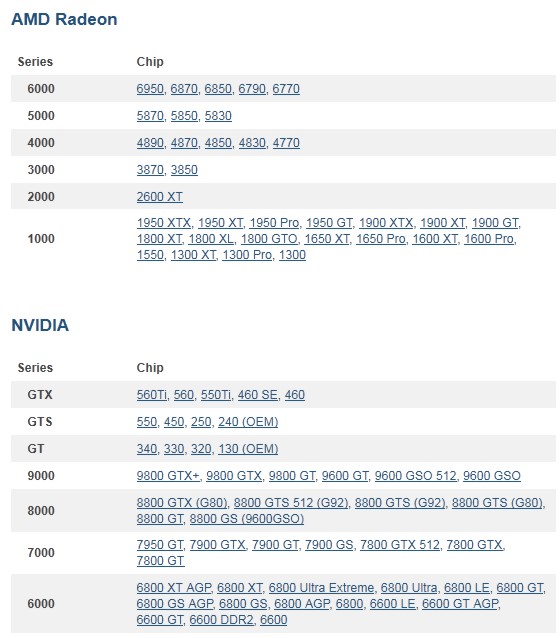Viewport: 560px width, 638px height.
Task: Open the GT 130 (OEM) link
Action: tap(248, 449)
